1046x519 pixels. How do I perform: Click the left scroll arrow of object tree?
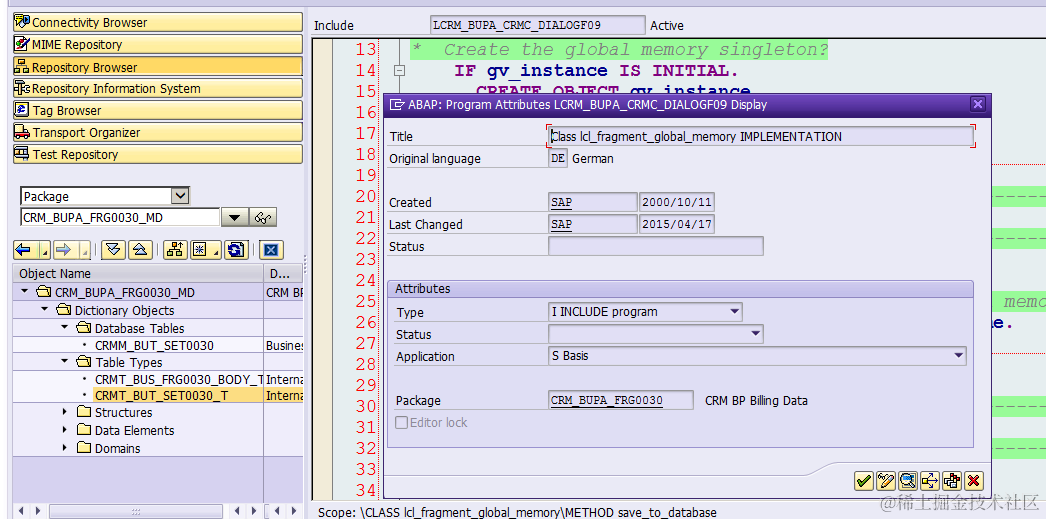tap(20, 512)
